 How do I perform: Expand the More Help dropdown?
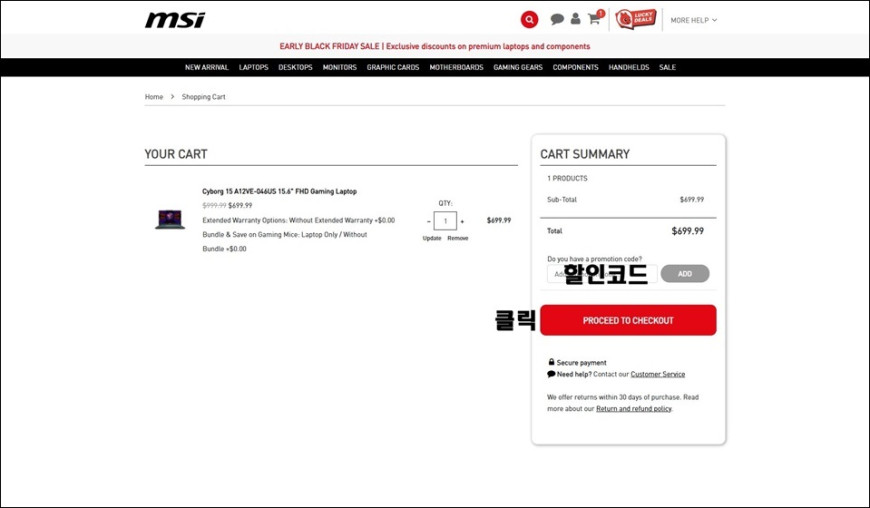694,20
